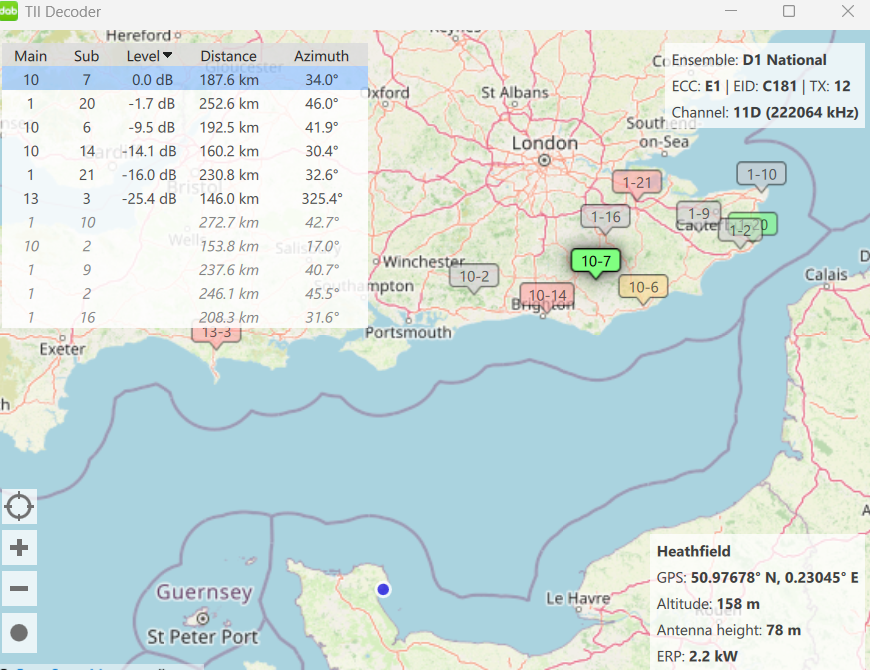This screenshot has height=670, width=870.
Task: Click azimuth value 325.4° in table
Action: click(322, 199)
